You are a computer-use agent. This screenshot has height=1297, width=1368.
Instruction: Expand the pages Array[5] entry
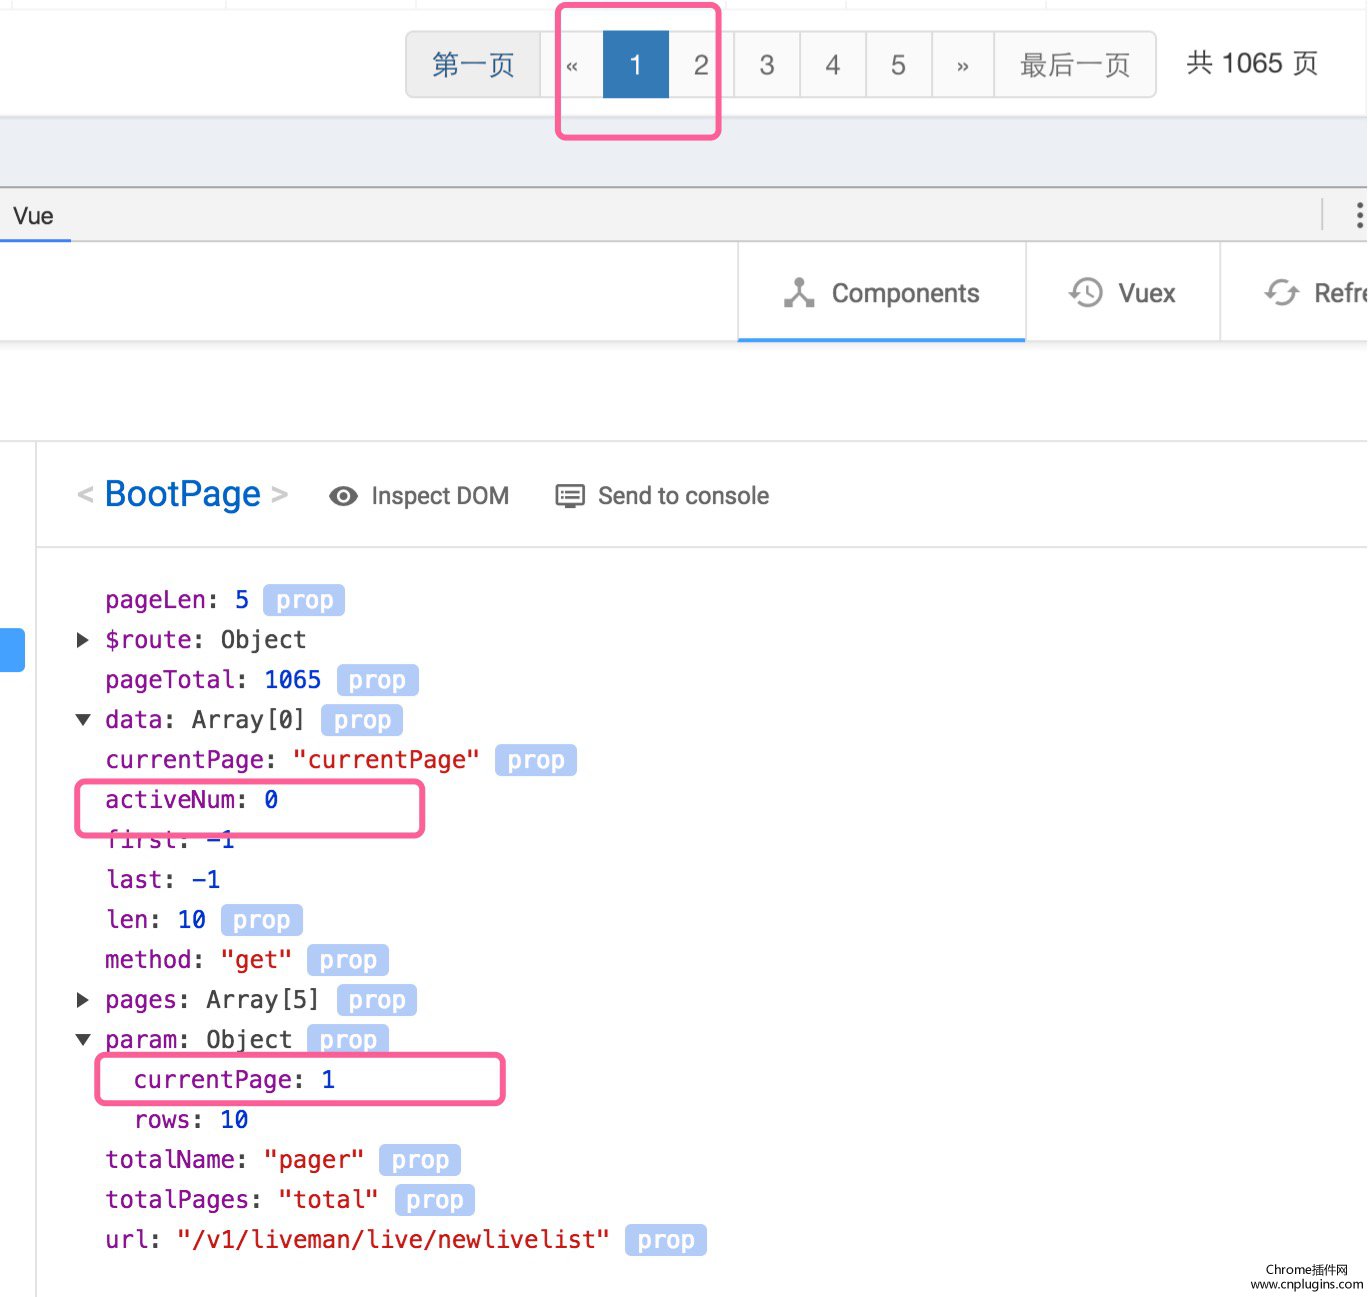pyautogui.click(x=83, y=1000)
